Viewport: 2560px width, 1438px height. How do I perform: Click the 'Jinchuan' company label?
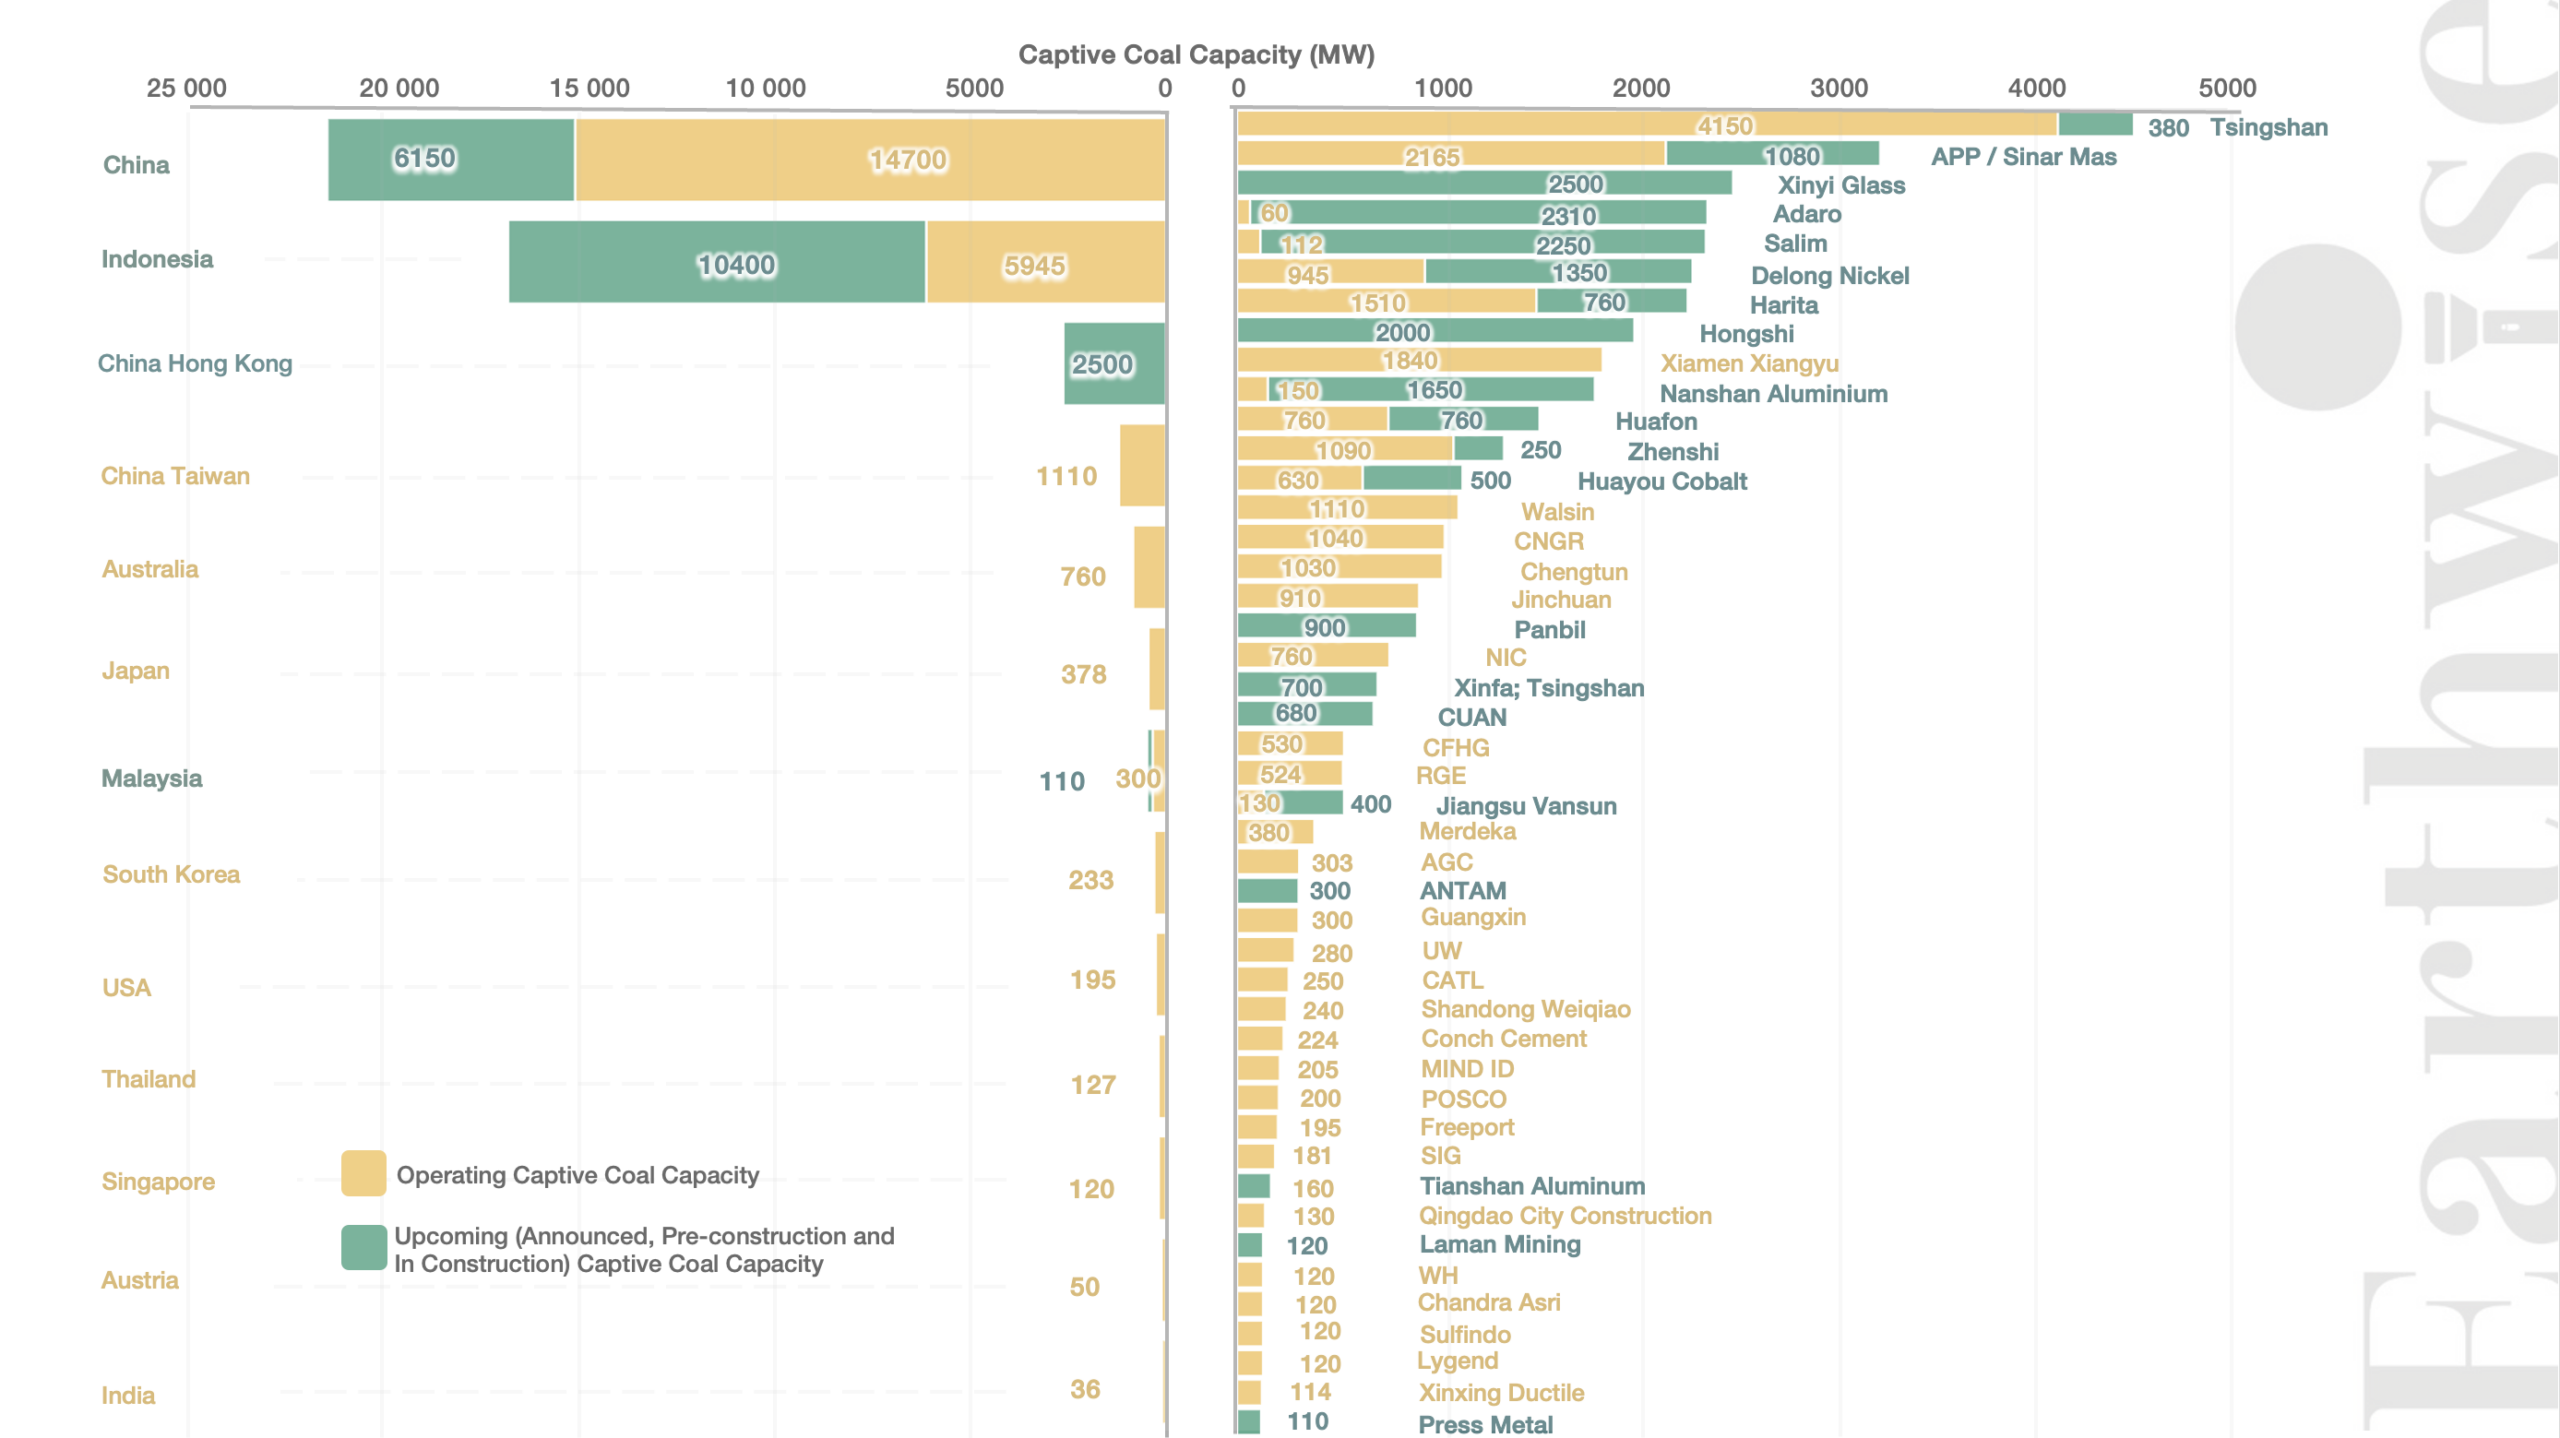point(1561,599)
